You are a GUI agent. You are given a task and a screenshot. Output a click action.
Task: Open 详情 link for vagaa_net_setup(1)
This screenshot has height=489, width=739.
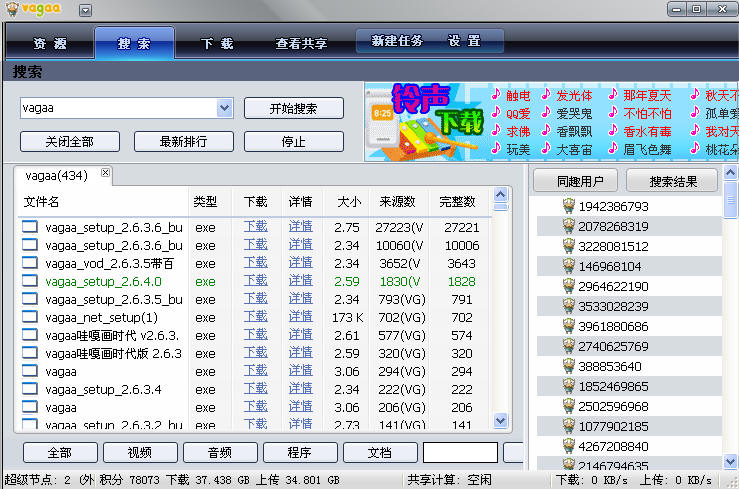pyautogui.click(x=300, y=317)
